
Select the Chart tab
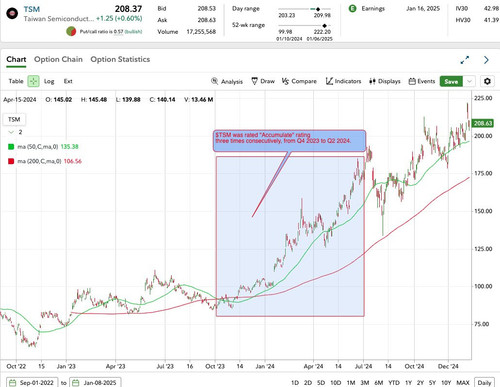coord(16,60)
